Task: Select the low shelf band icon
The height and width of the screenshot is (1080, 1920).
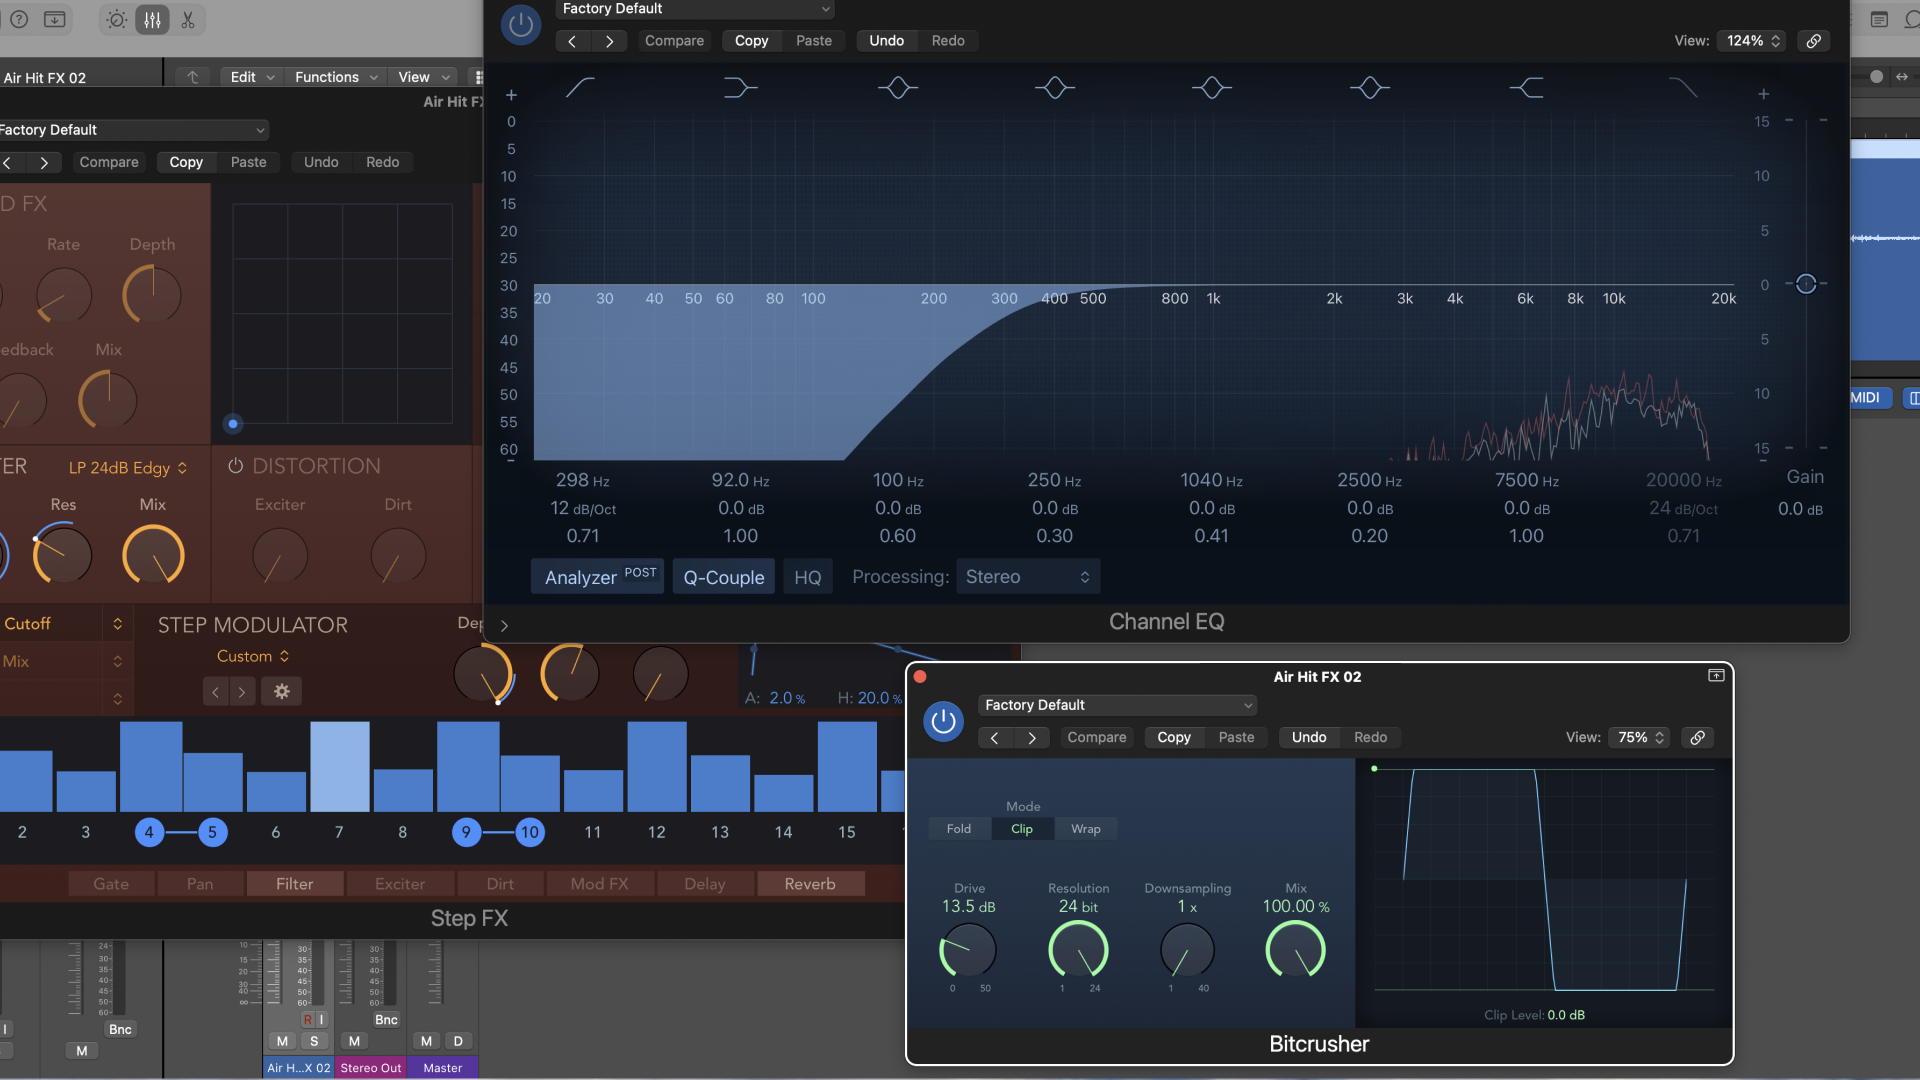Action: tap(740, 88)
